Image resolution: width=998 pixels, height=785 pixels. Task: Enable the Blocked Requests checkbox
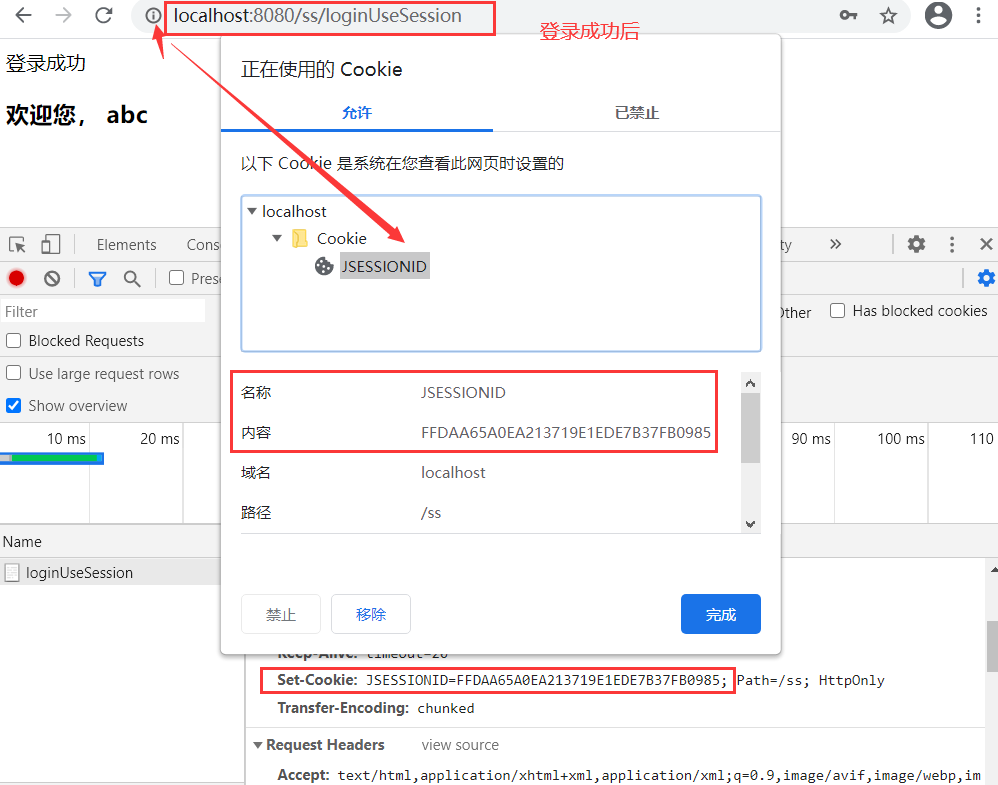[13, 341]
